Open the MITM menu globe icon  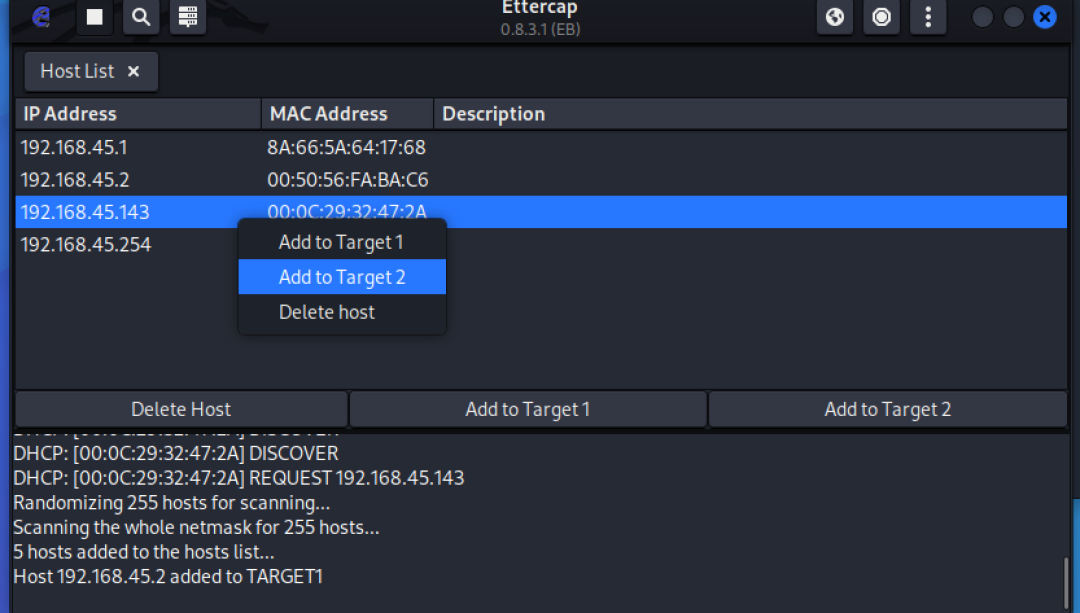[834, 16]
